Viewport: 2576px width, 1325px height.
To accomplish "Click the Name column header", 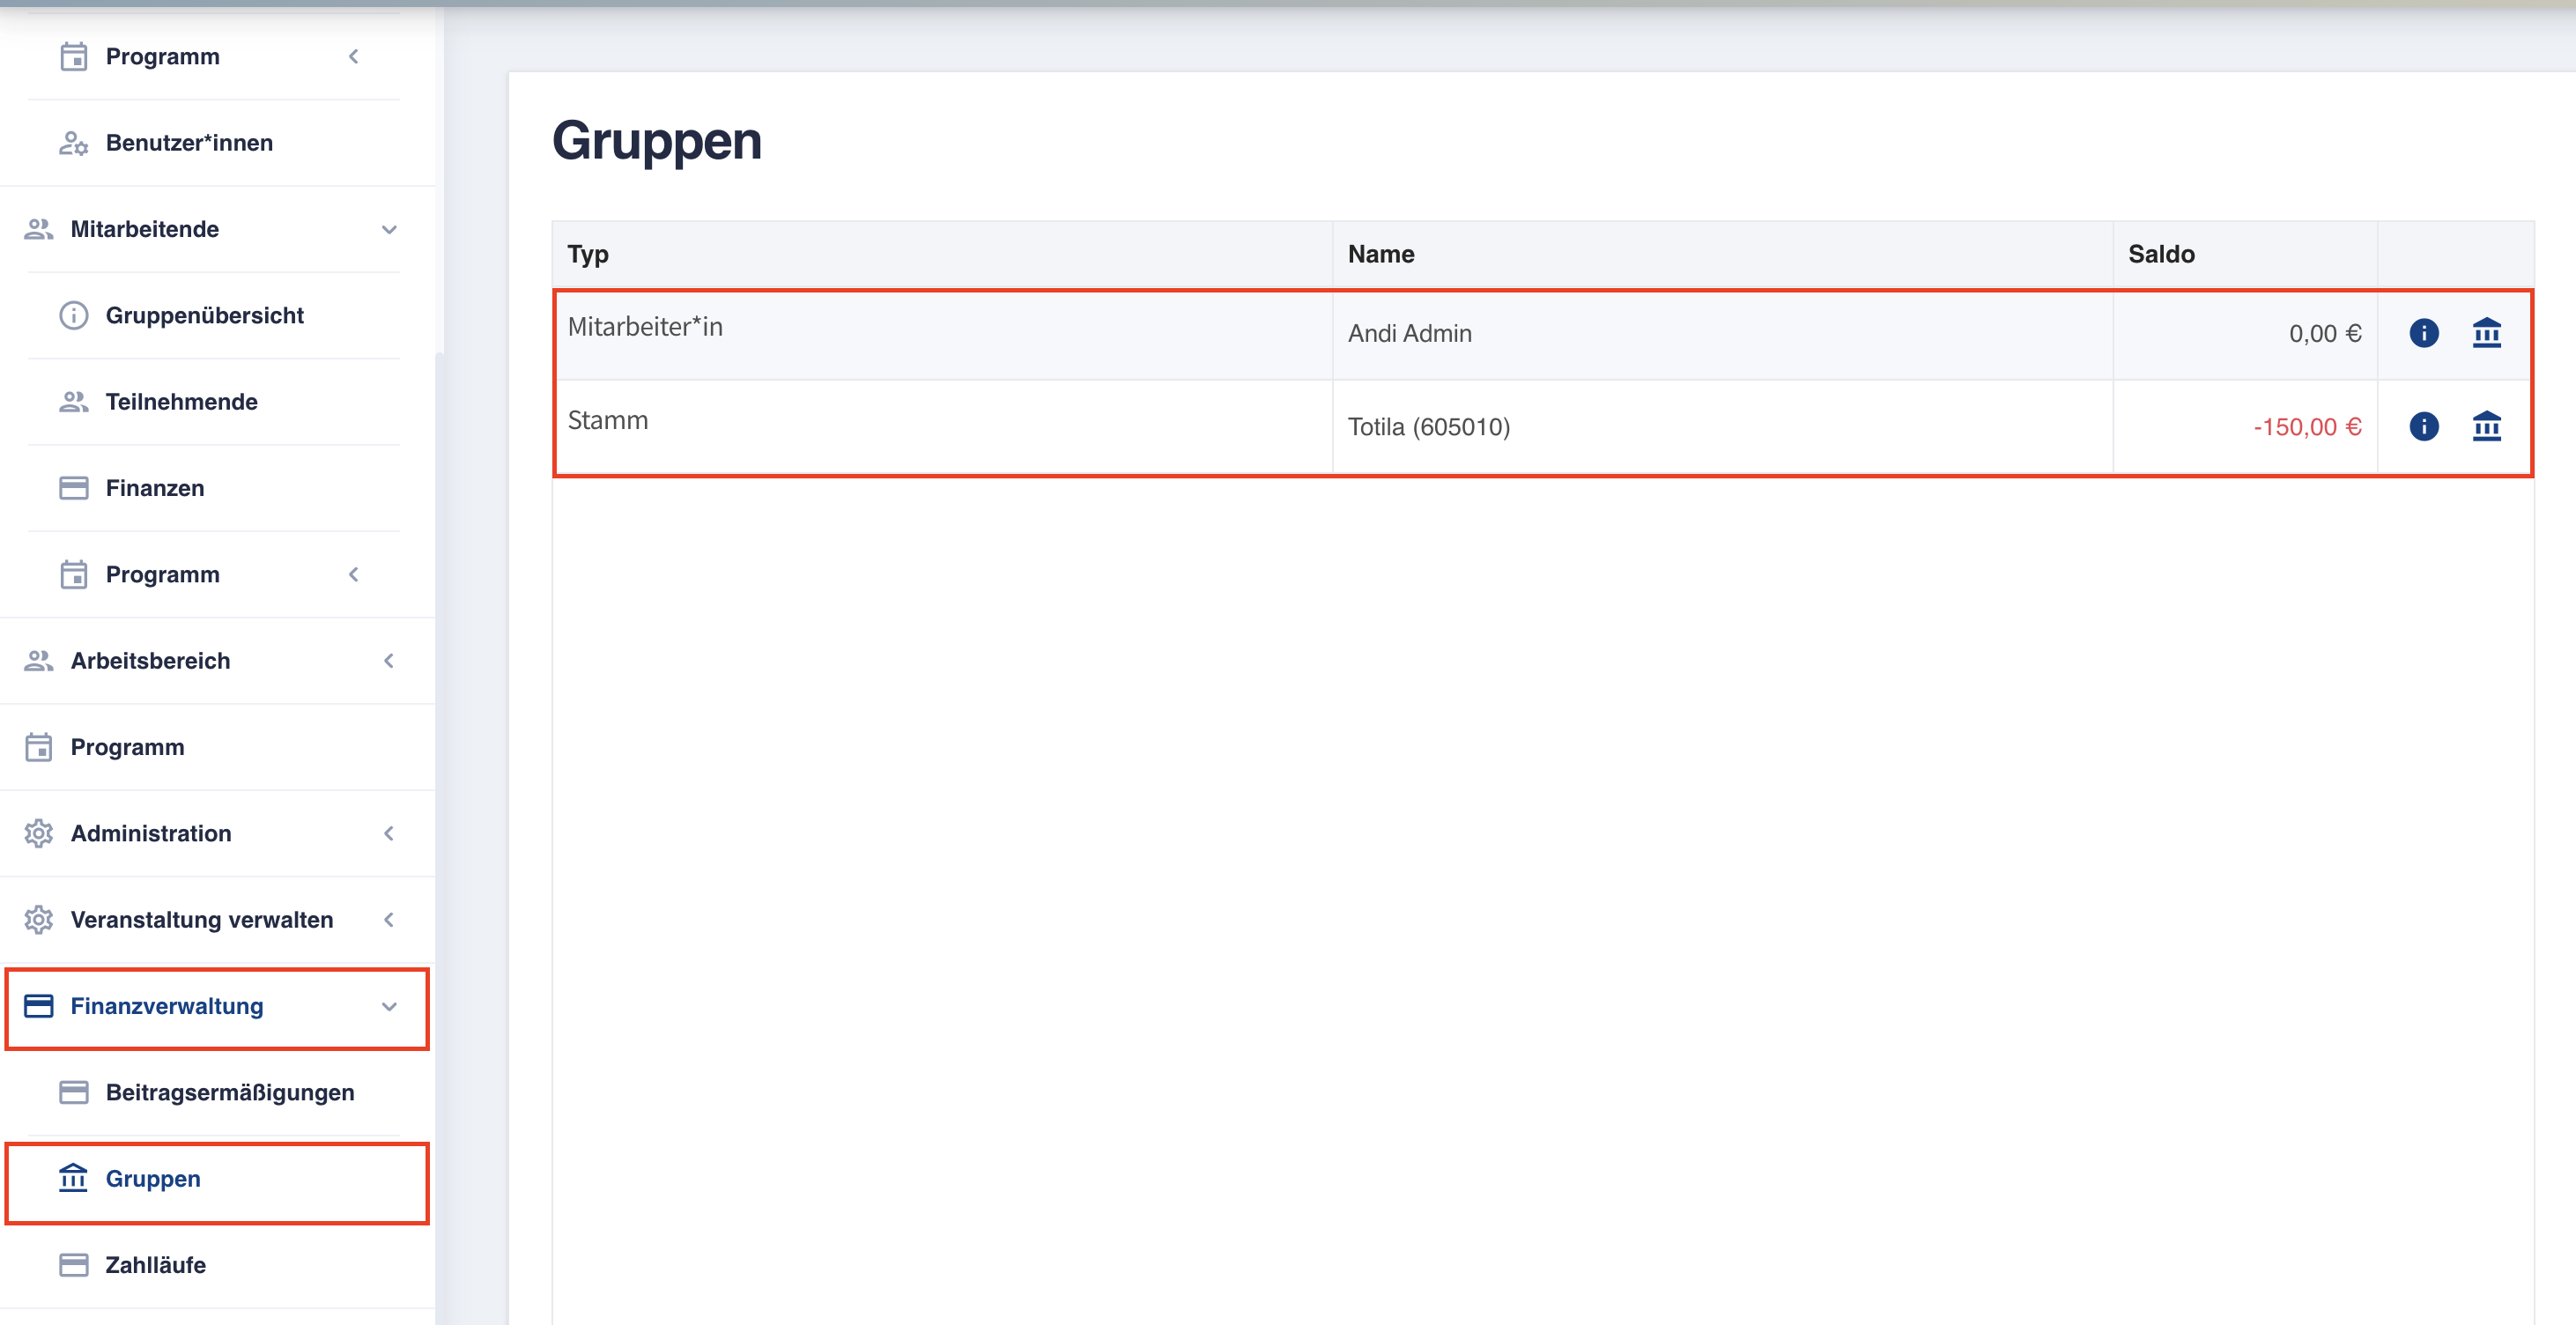I will tap(1722, 254).
